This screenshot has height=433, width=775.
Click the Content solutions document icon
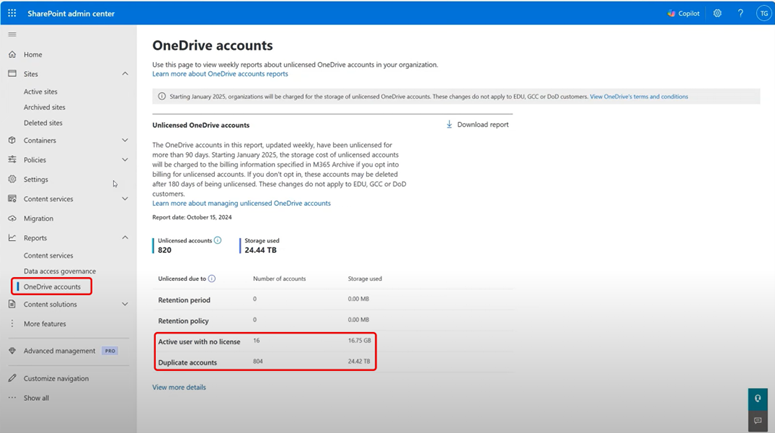pos(12,304)
